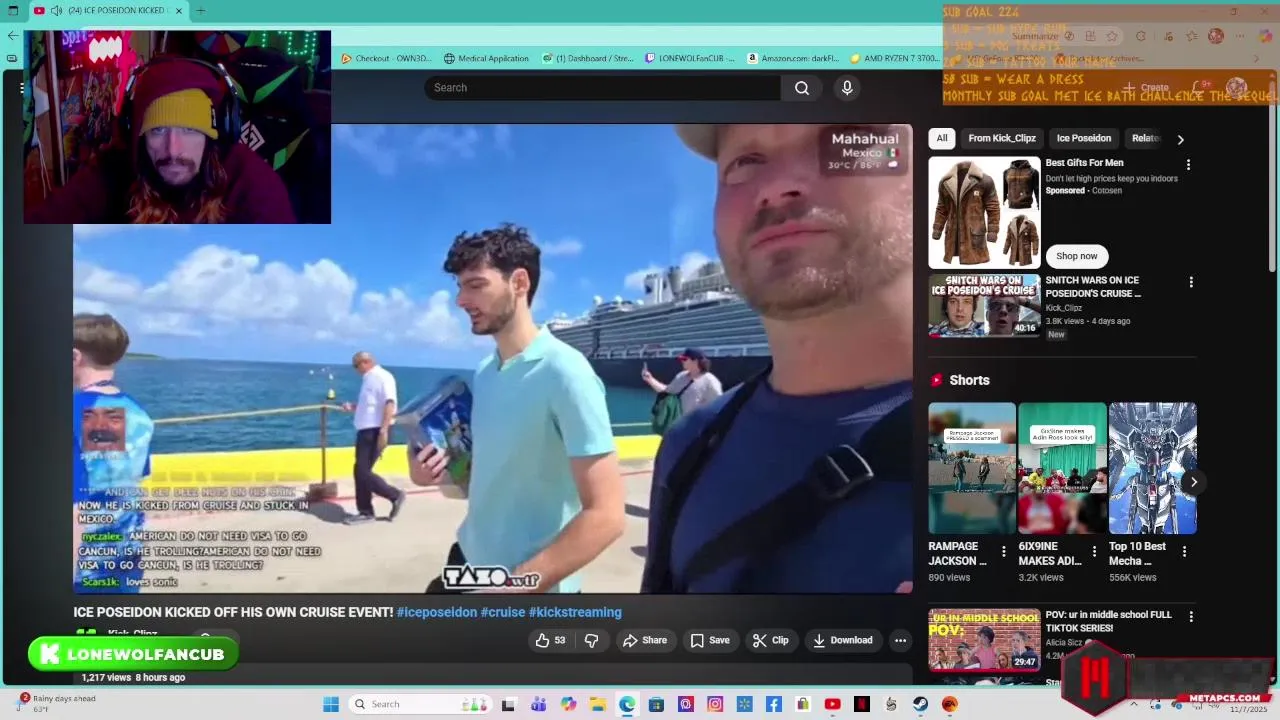Image resolution: width=1280 pixels, height=720 pixels.
Task: Open options menu for Best Gifts For Men ad
Action: 1188,164
